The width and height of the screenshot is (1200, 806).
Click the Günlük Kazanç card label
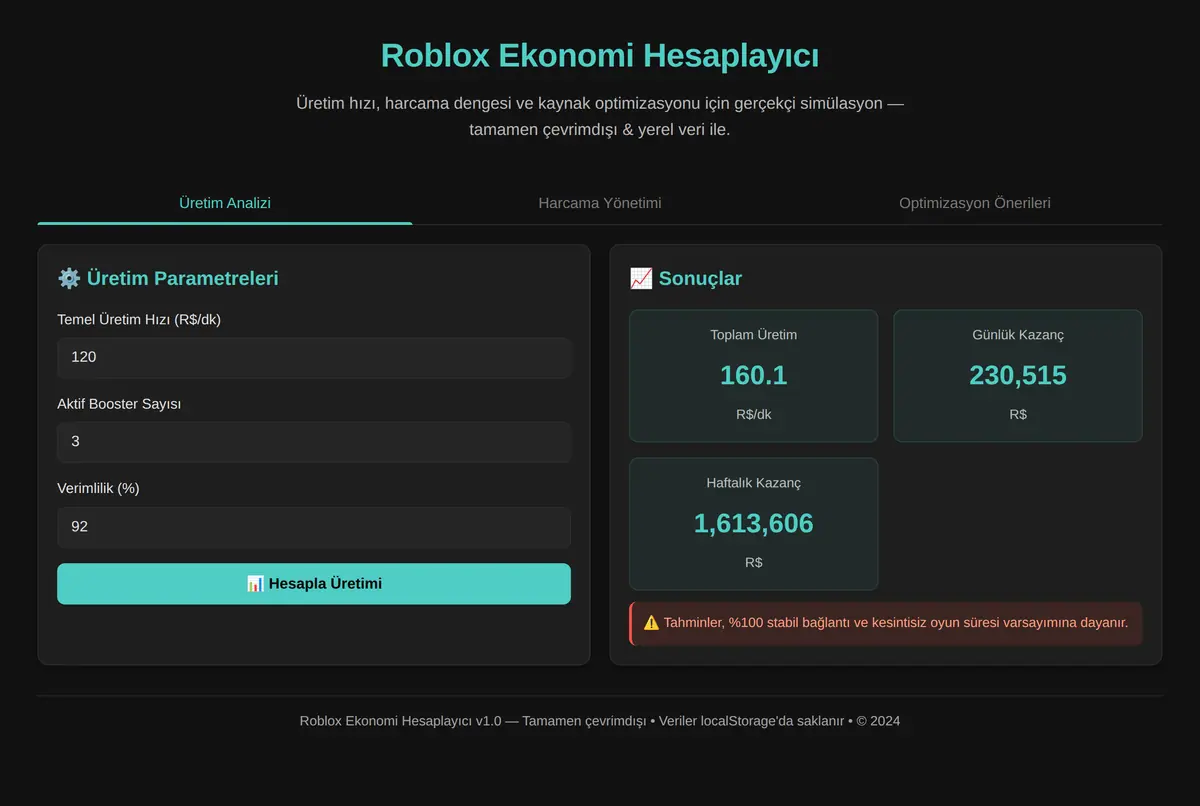click(x=1018, y=335)
